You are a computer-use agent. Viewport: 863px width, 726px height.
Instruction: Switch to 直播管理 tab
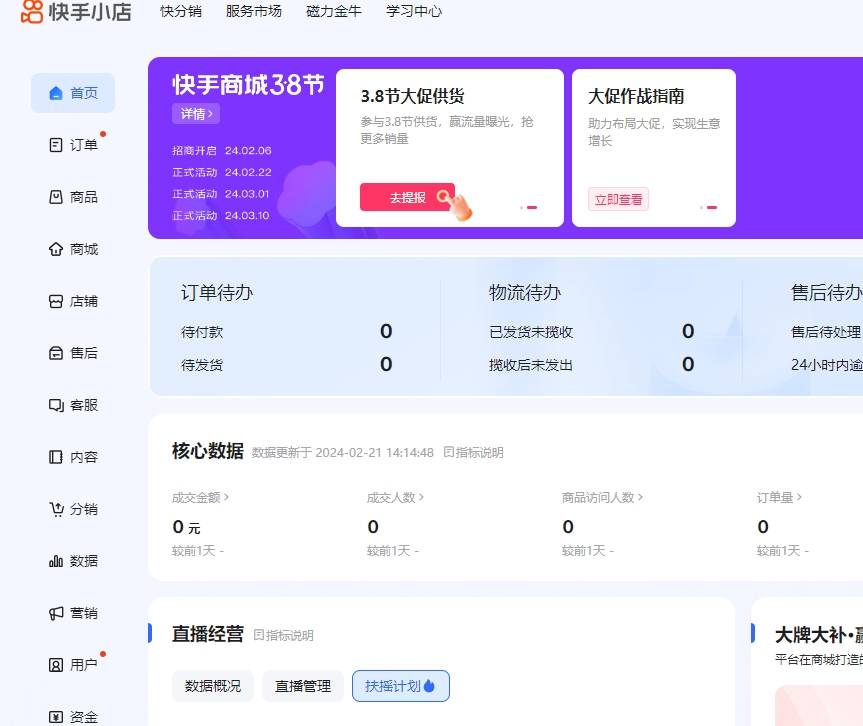[x=303, y=686]
